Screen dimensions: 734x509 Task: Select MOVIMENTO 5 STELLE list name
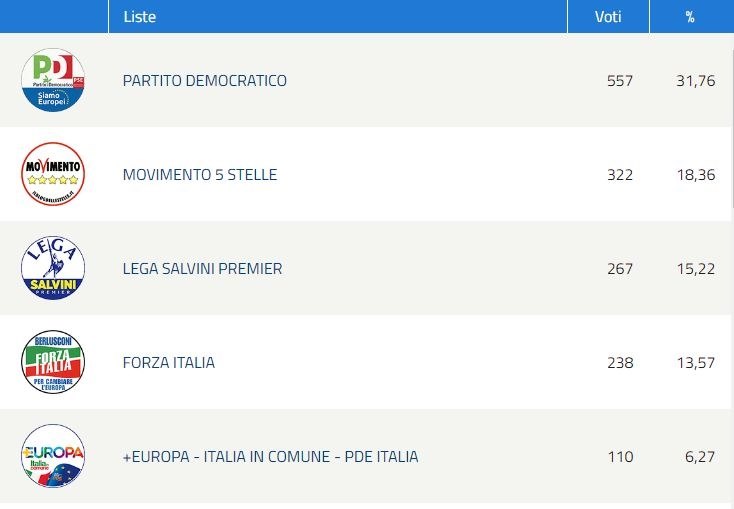pyautogui.click(x=200, y=175)
